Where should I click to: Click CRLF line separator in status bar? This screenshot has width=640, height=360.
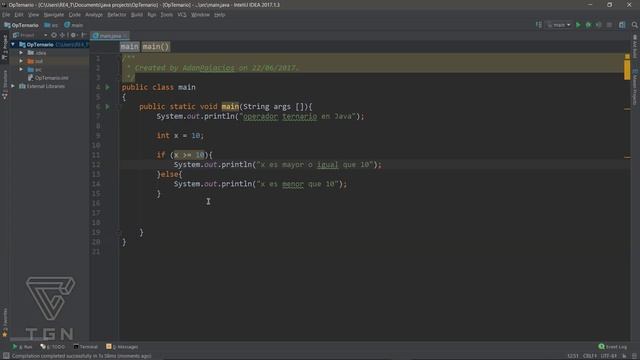click(x=590, y=356)
